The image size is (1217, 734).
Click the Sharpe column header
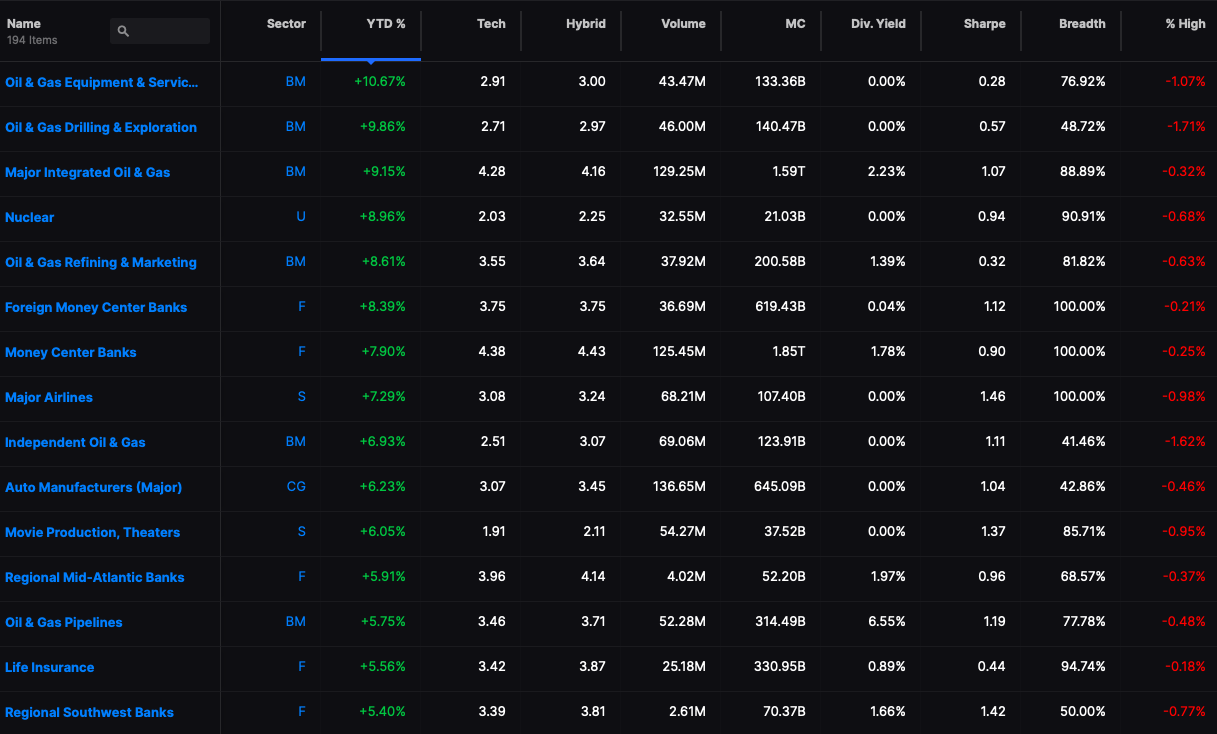985,24
